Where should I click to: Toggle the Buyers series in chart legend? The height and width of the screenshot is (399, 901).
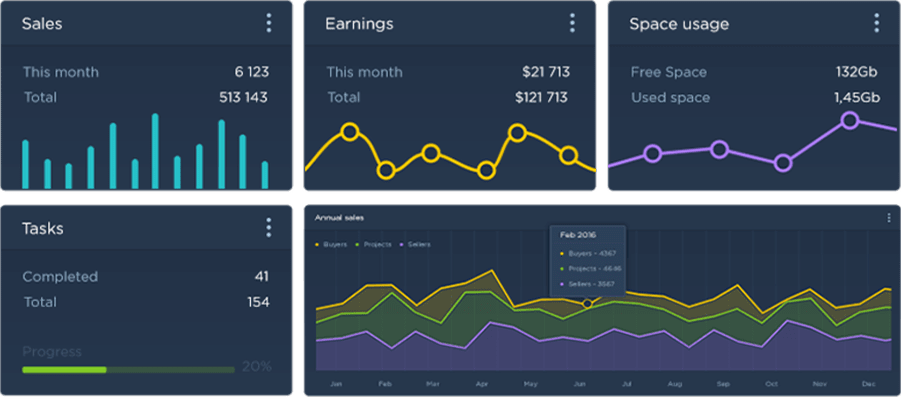[331, 244]
